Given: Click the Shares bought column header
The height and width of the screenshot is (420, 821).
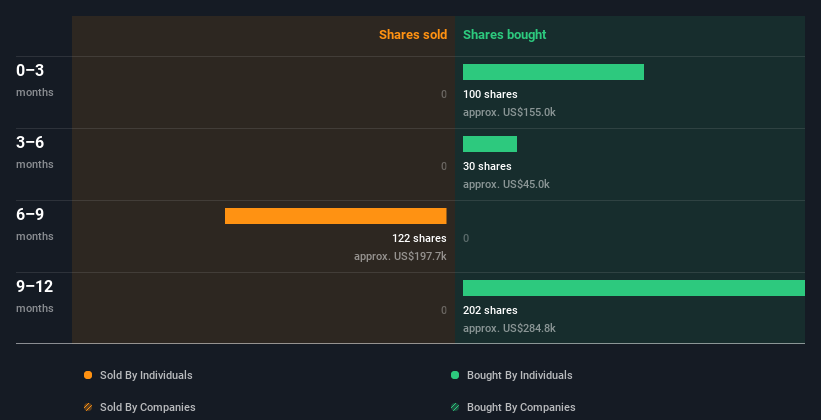Looking at the screenshot, I should (505, 35).
